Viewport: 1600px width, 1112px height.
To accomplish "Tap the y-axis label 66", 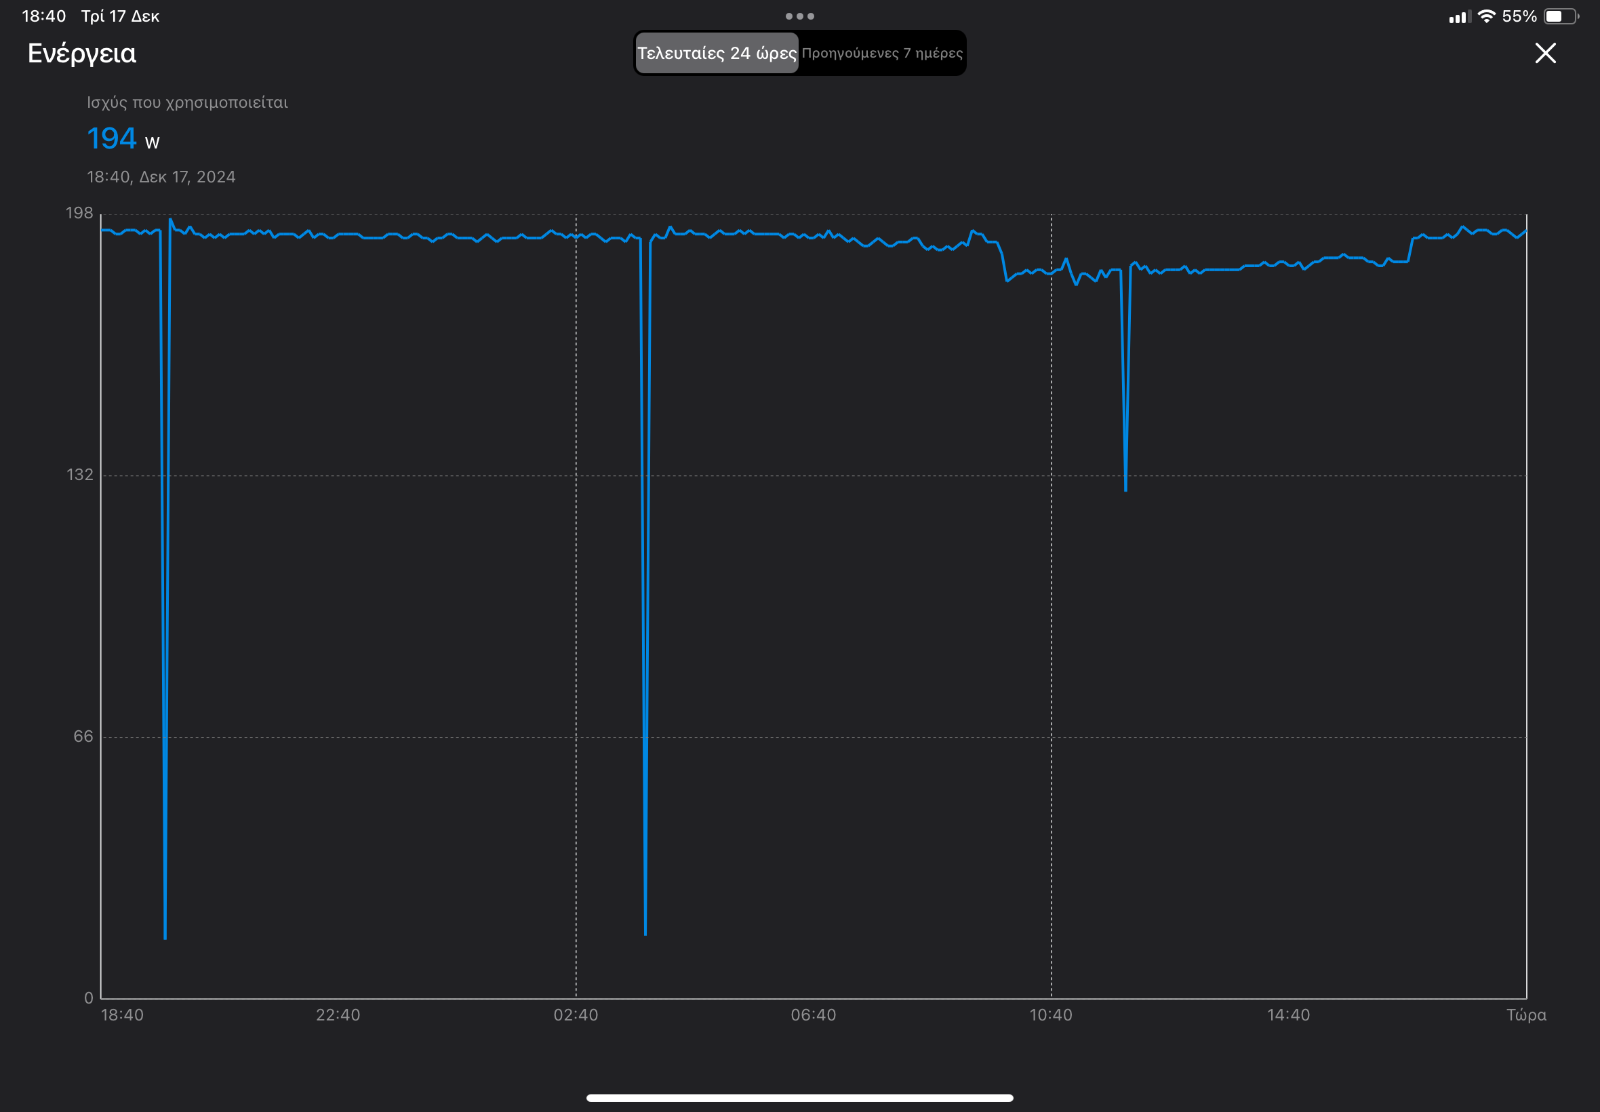I will 83,737.
